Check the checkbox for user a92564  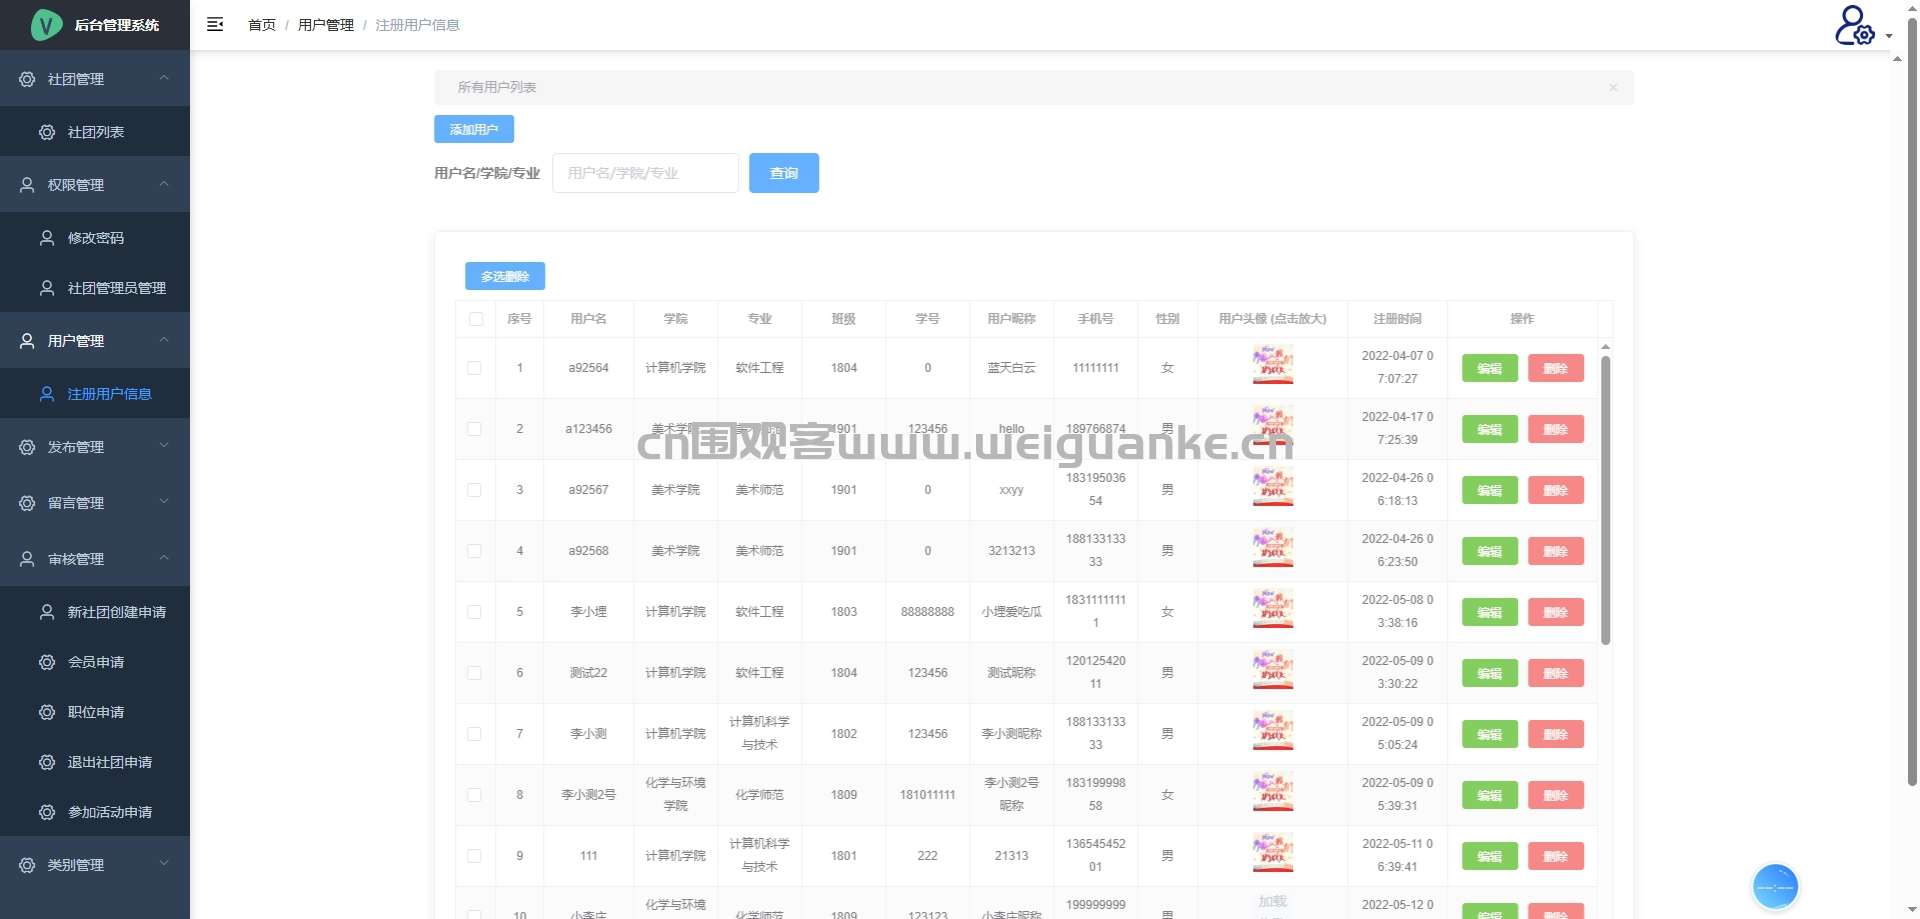475,368
